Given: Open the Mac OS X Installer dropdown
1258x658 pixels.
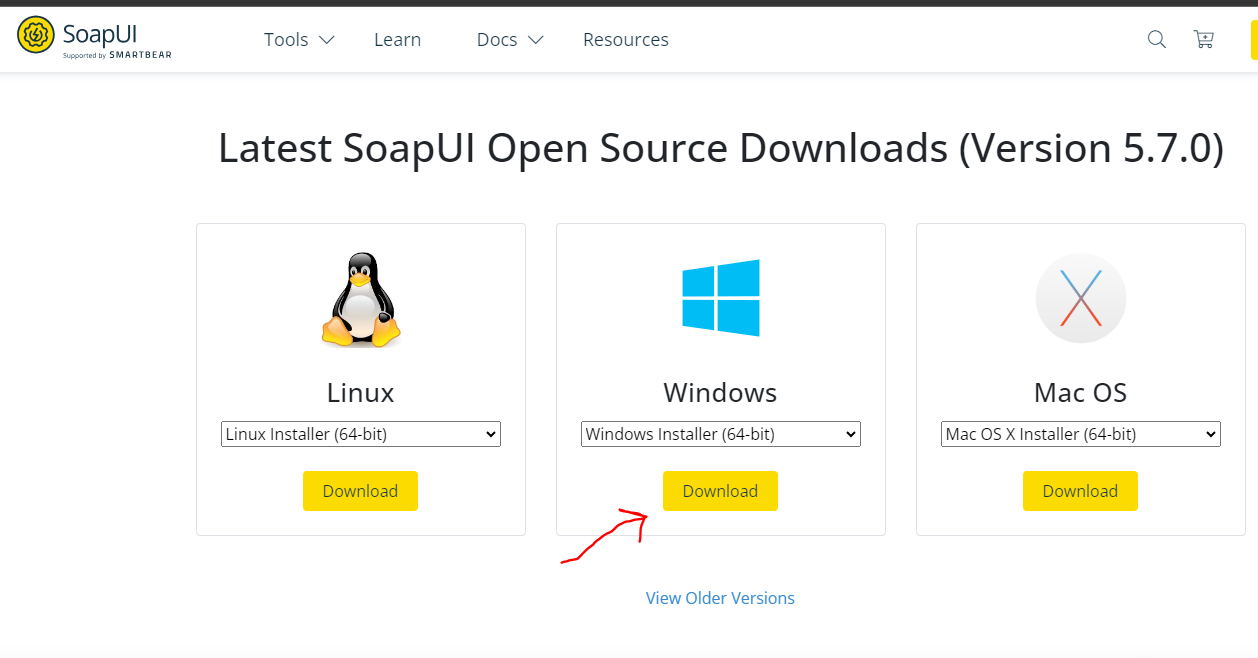Looking at the screenshot, I should click(1081, 434).
